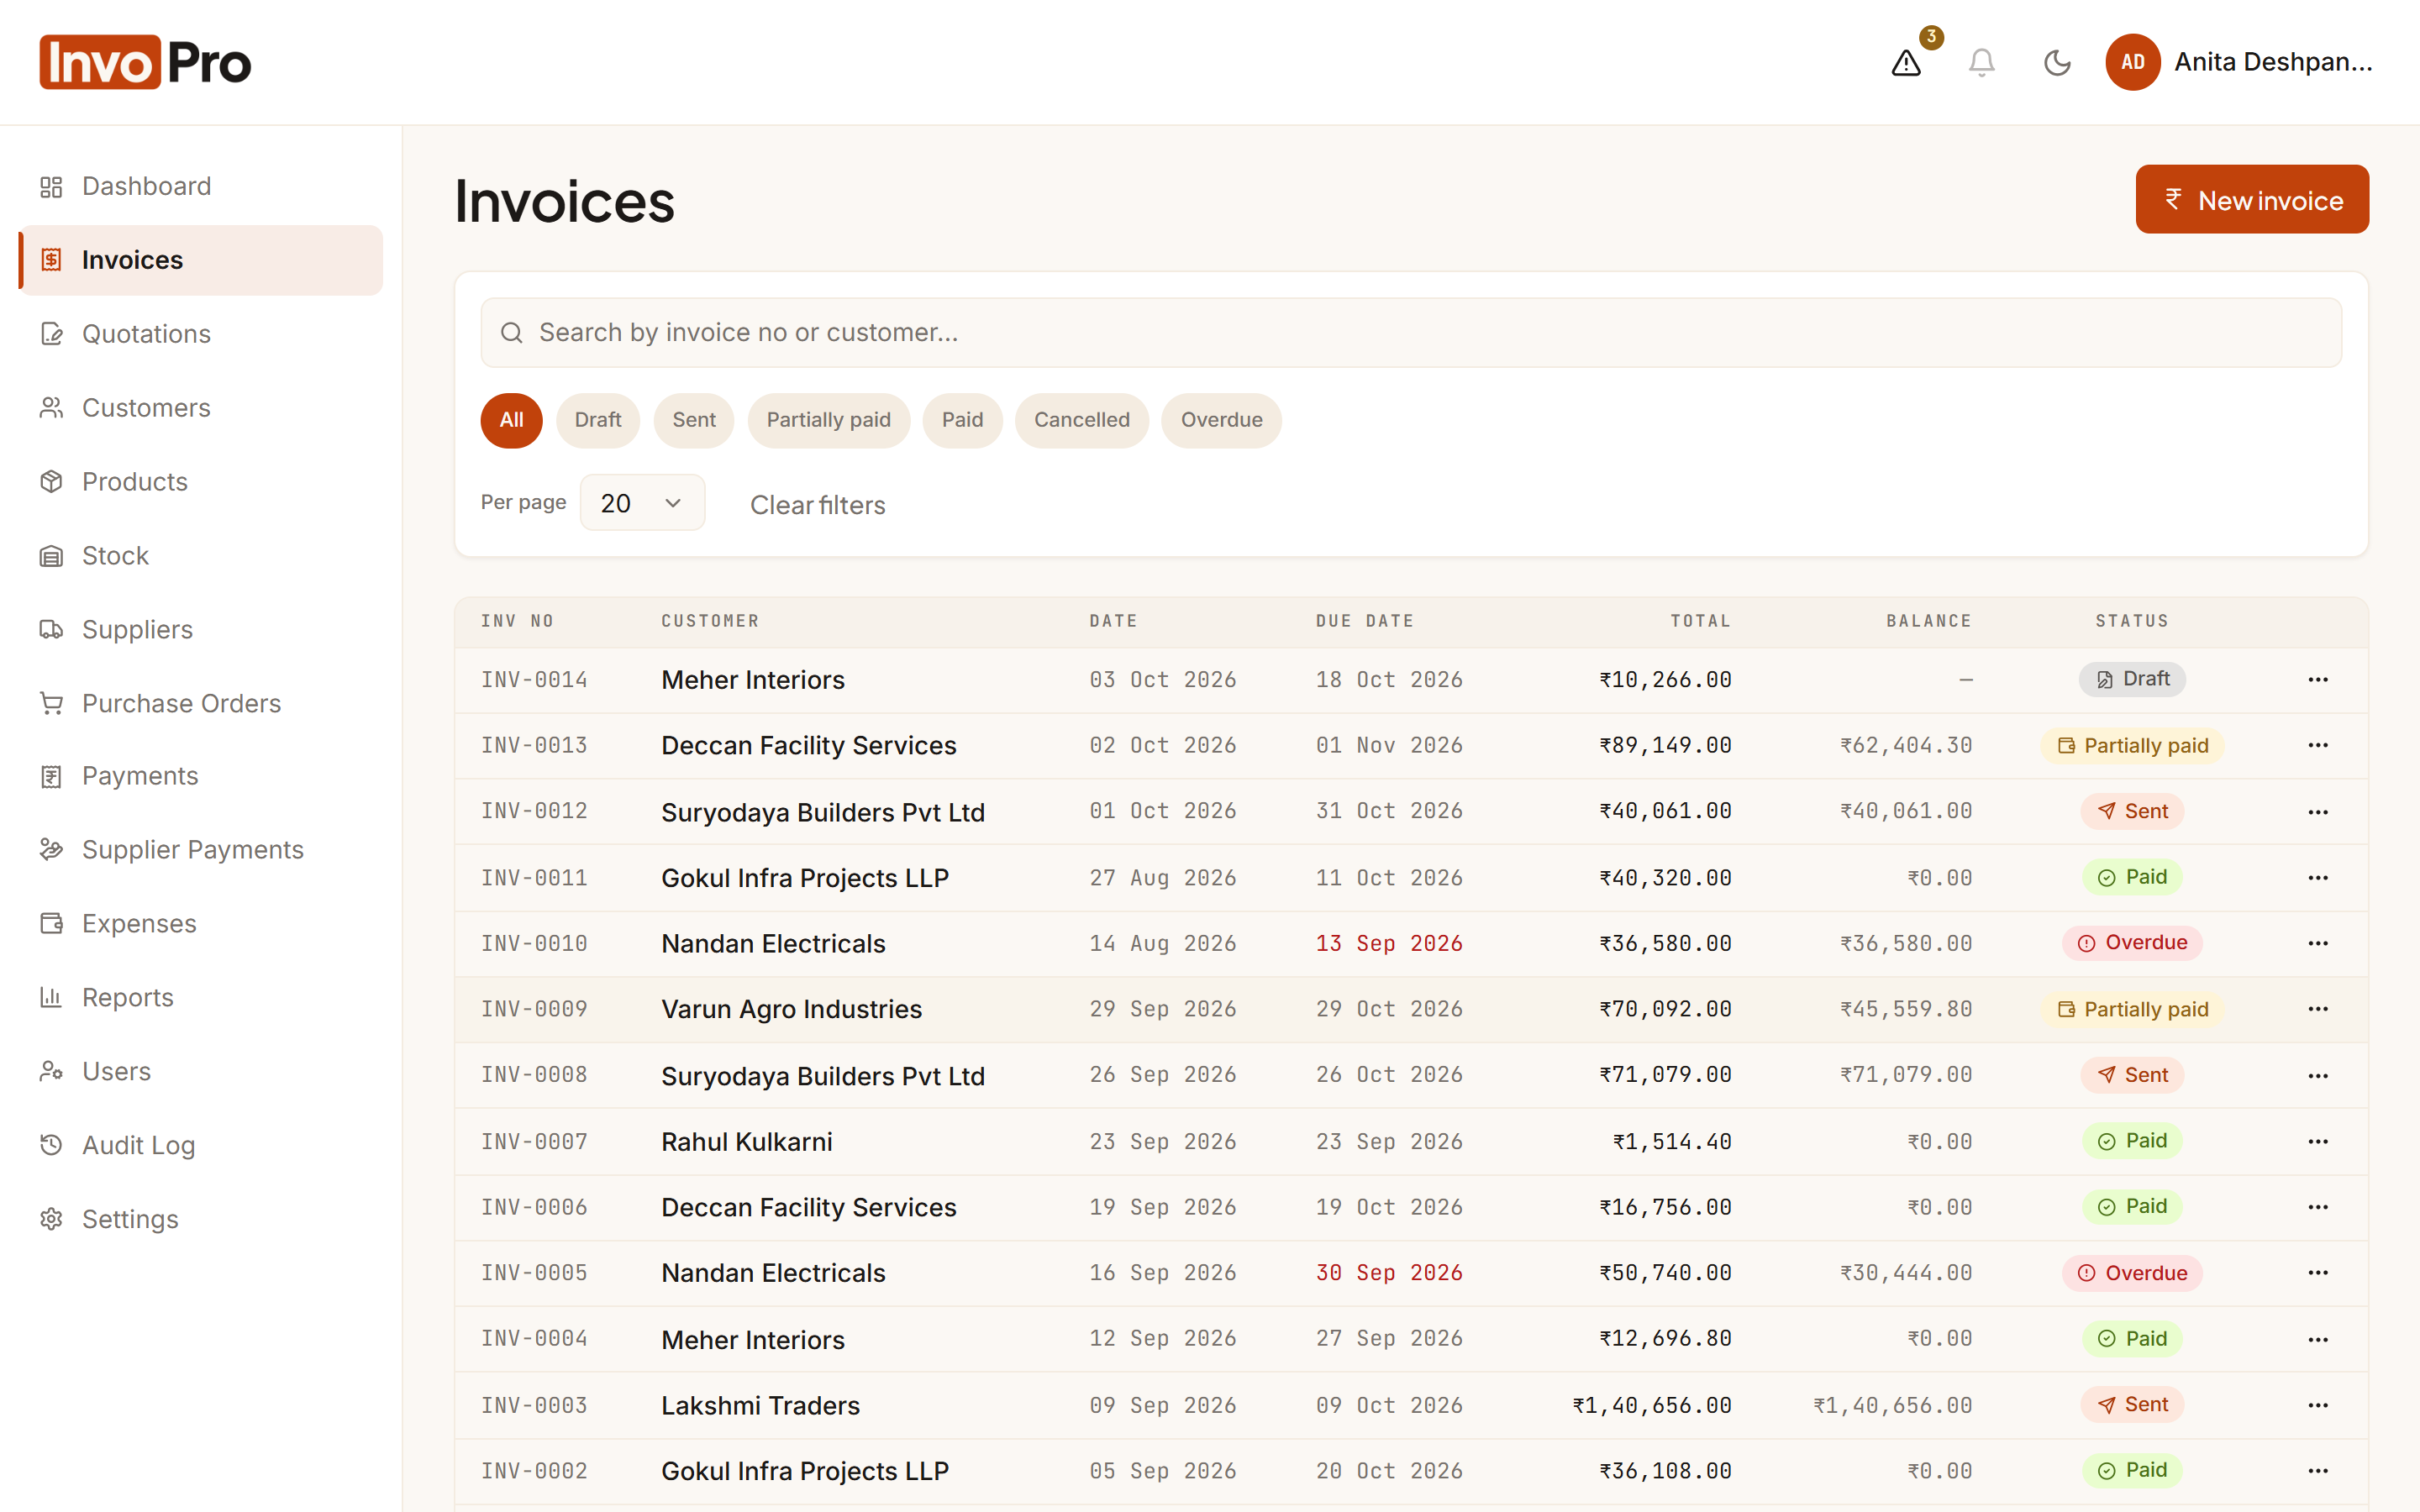Focus the invoice search field
2420x1512 pixels.
click(1411, 332)
